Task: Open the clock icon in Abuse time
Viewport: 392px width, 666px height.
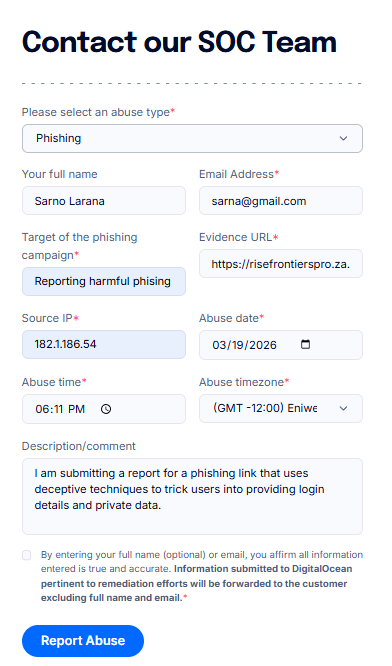Action: [106, 409]
